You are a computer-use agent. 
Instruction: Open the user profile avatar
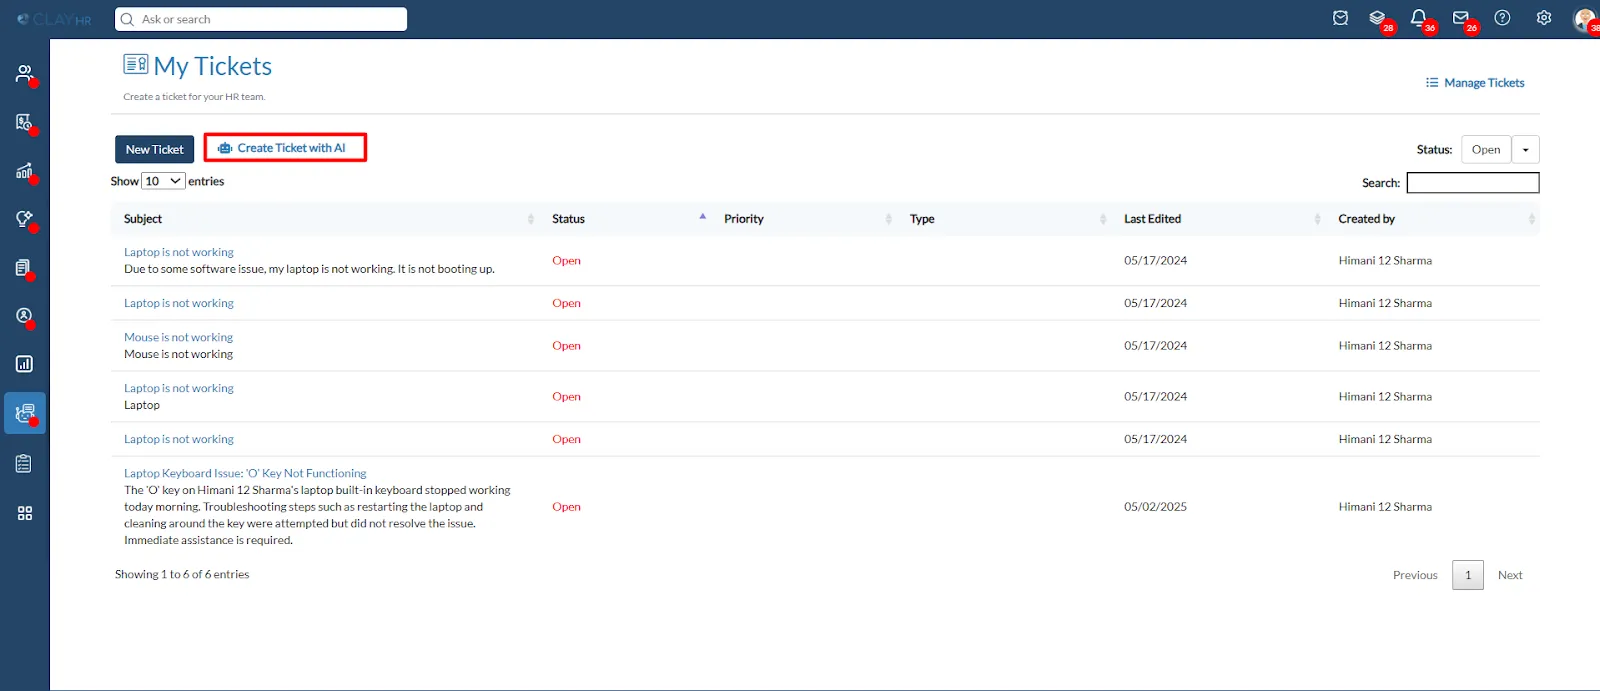(x=1586, y=19)
